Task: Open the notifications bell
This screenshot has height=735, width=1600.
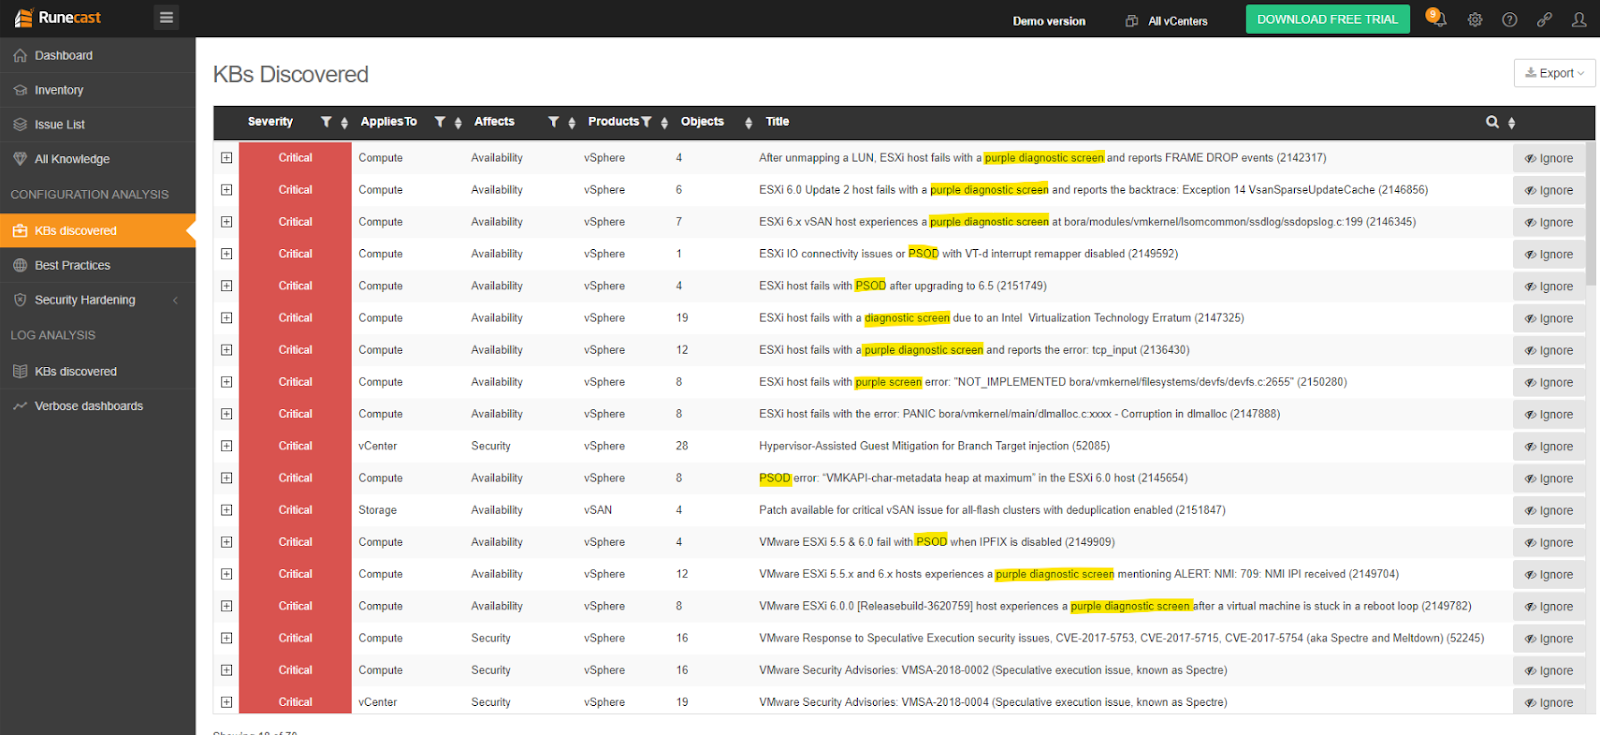Action: [1438, 19]
